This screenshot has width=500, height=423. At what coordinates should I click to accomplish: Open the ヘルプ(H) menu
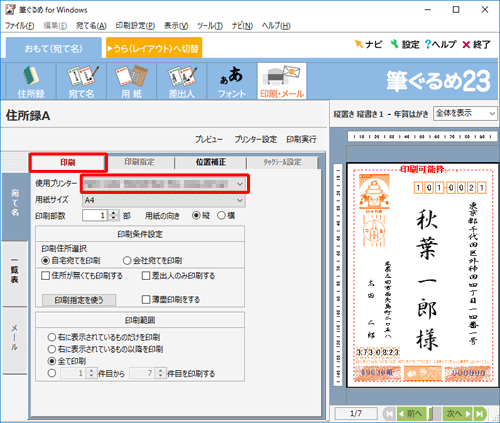(x=276, y=26)
